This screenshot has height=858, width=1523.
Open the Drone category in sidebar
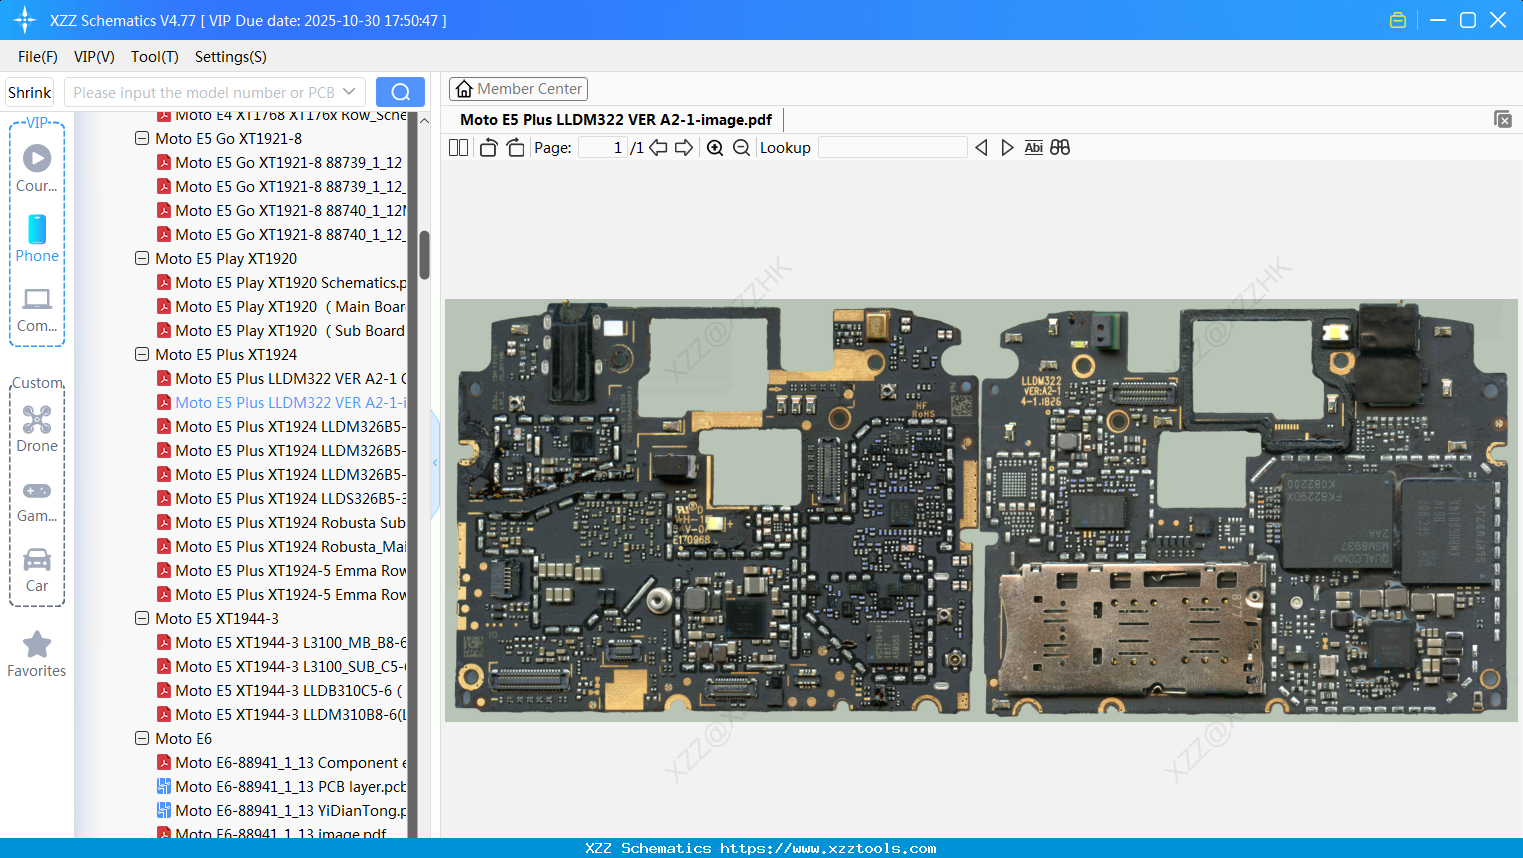click(x=37, y=429)
